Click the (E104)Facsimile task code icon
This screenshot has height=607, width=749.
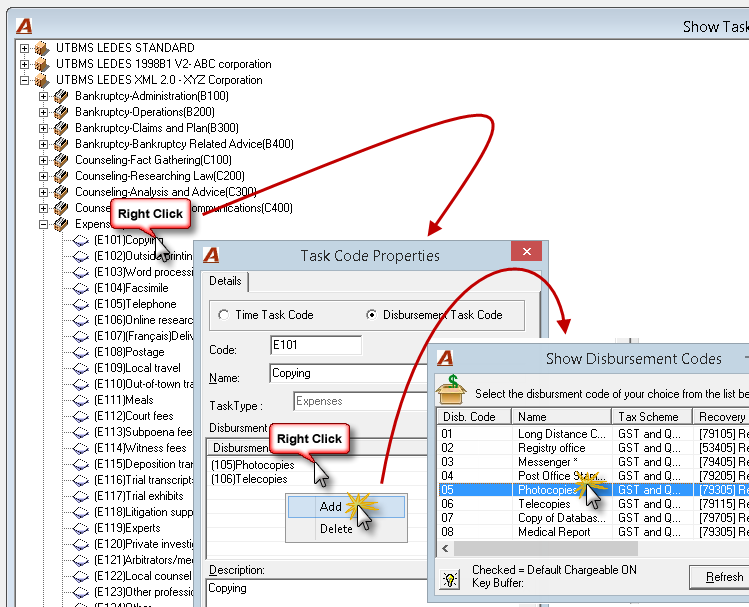click(x=81, y=288)
